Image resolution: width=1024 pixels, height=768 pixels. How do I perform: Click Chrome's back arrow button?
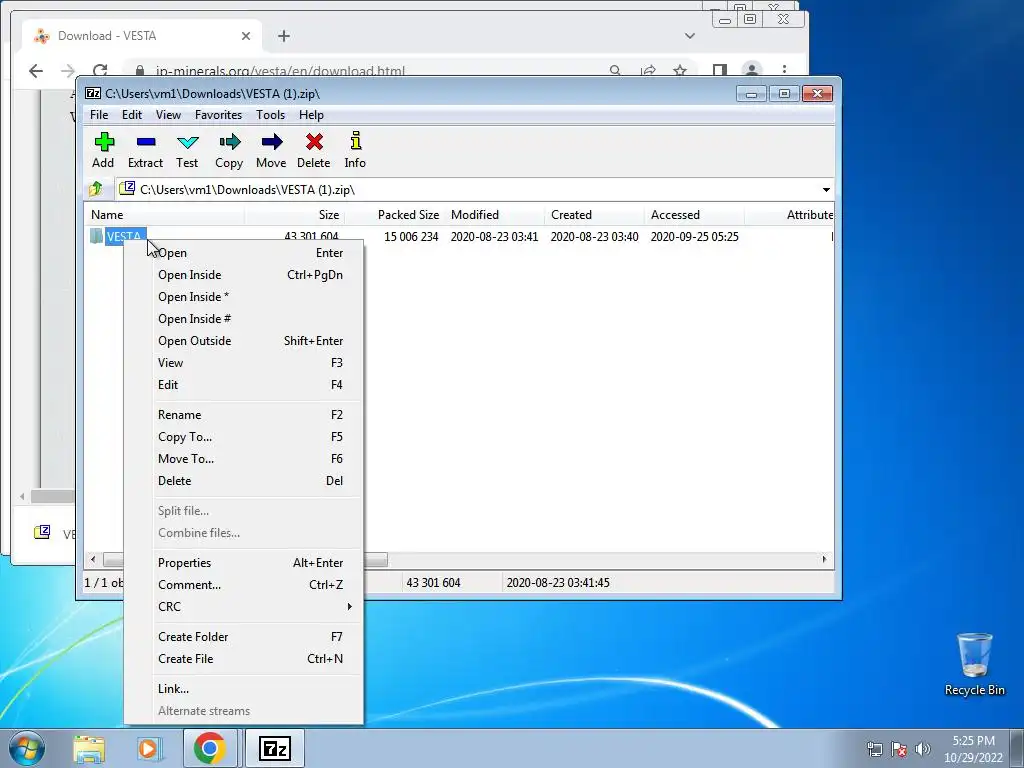(36, 71)
